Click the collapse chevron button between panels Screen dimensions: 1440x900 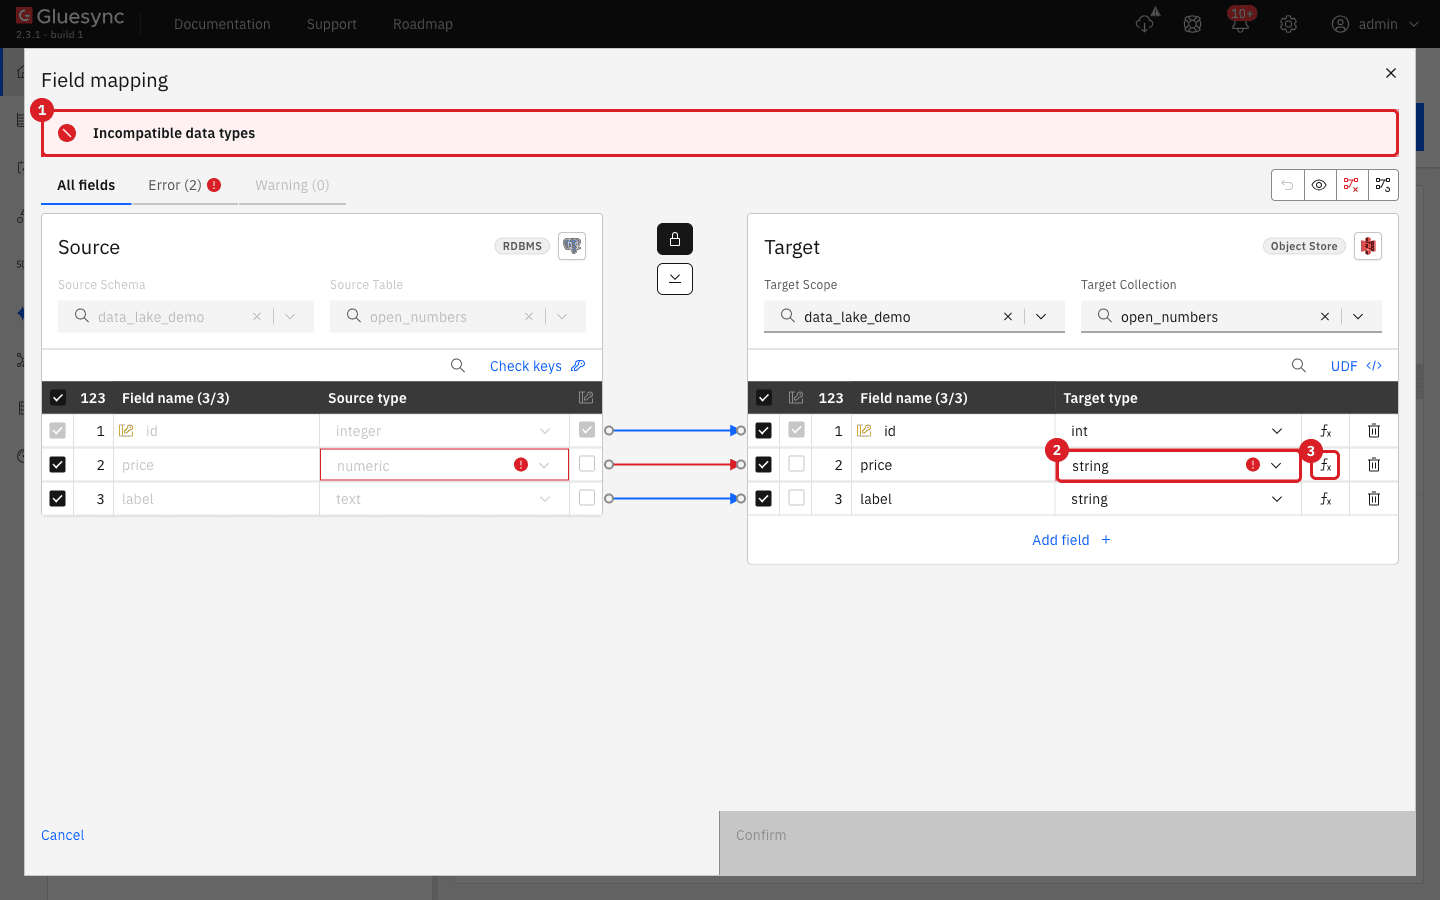tap(675, 279)
